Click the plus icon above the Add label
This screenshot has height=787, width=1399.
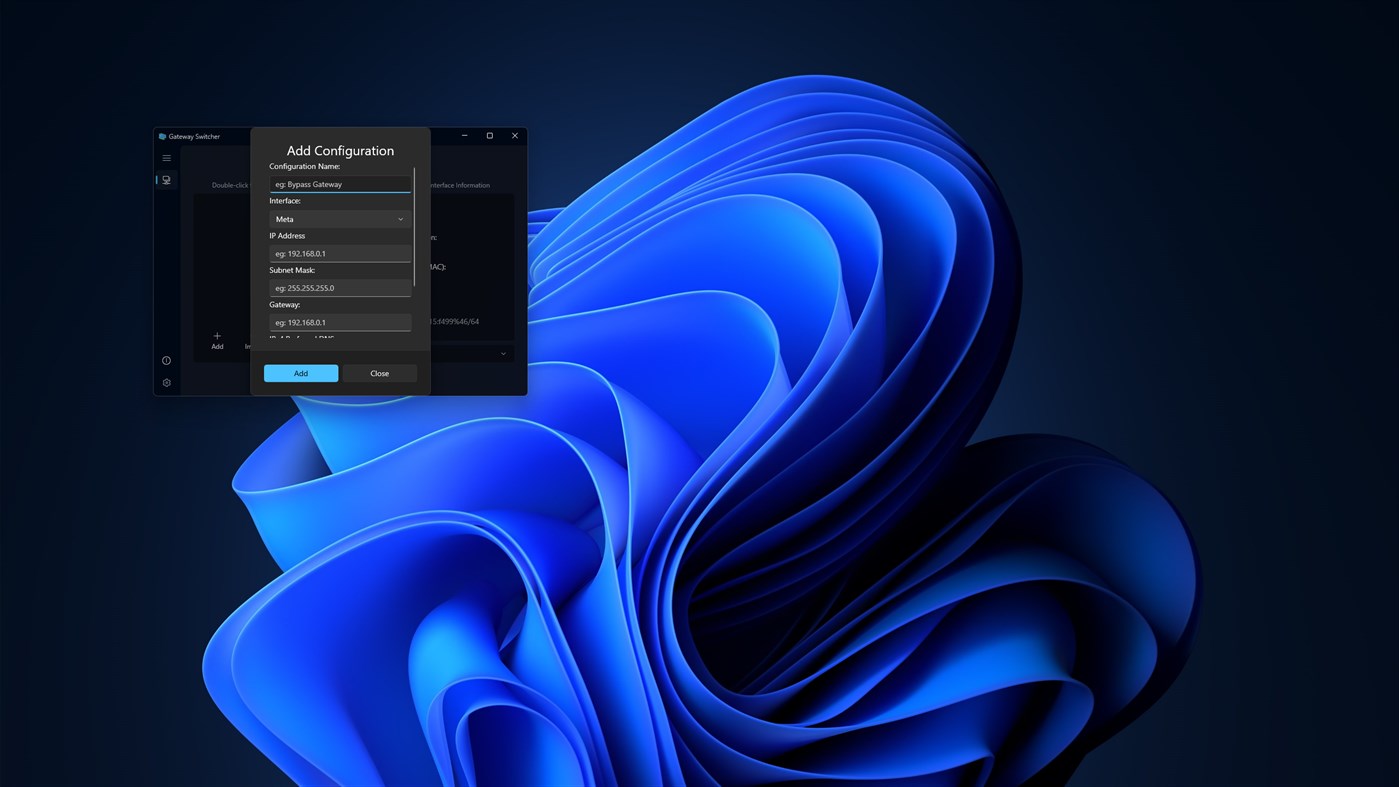217,336
